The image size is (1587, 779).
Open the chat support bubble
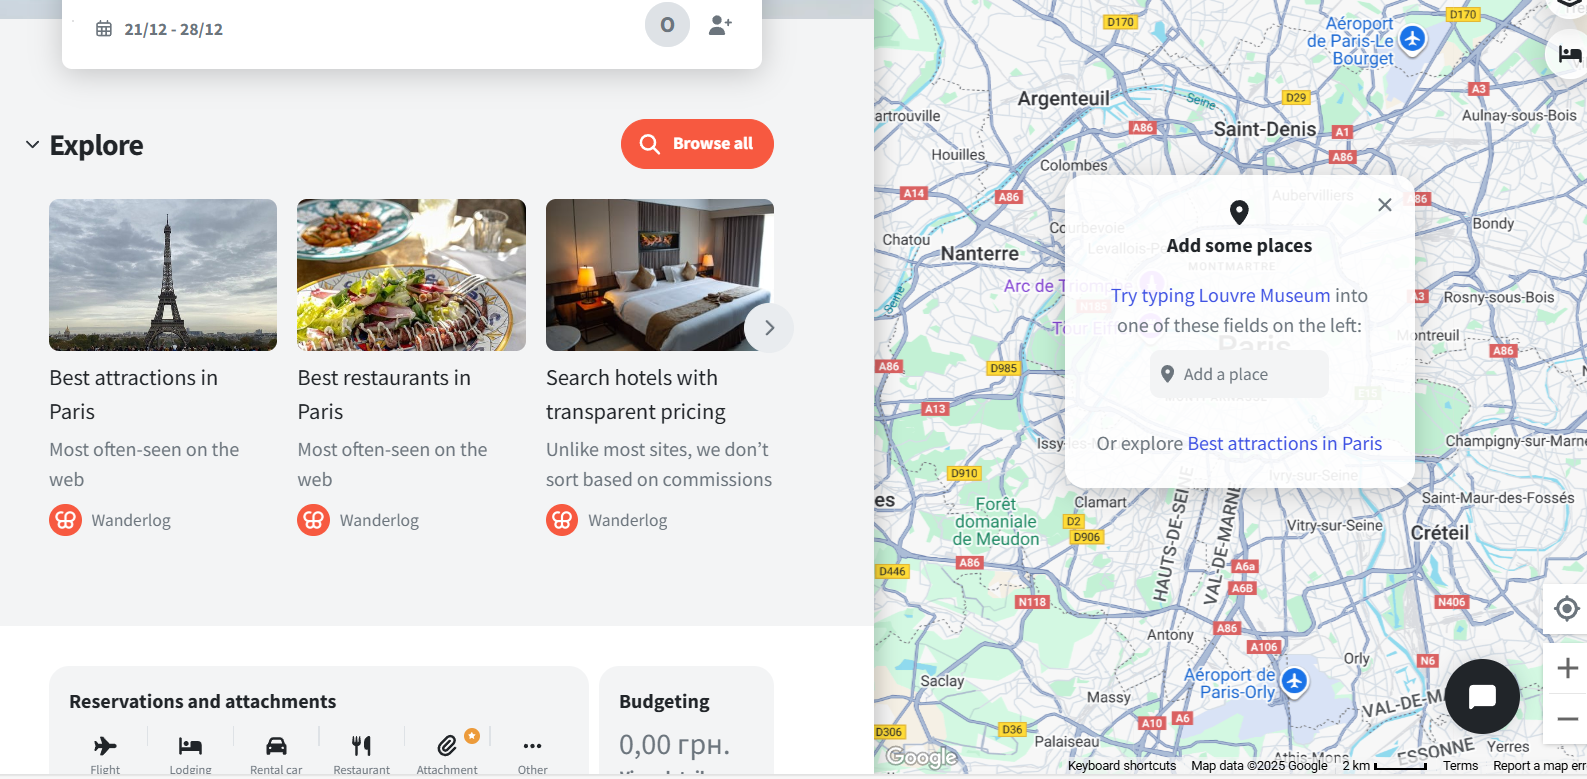[1482, 696]
